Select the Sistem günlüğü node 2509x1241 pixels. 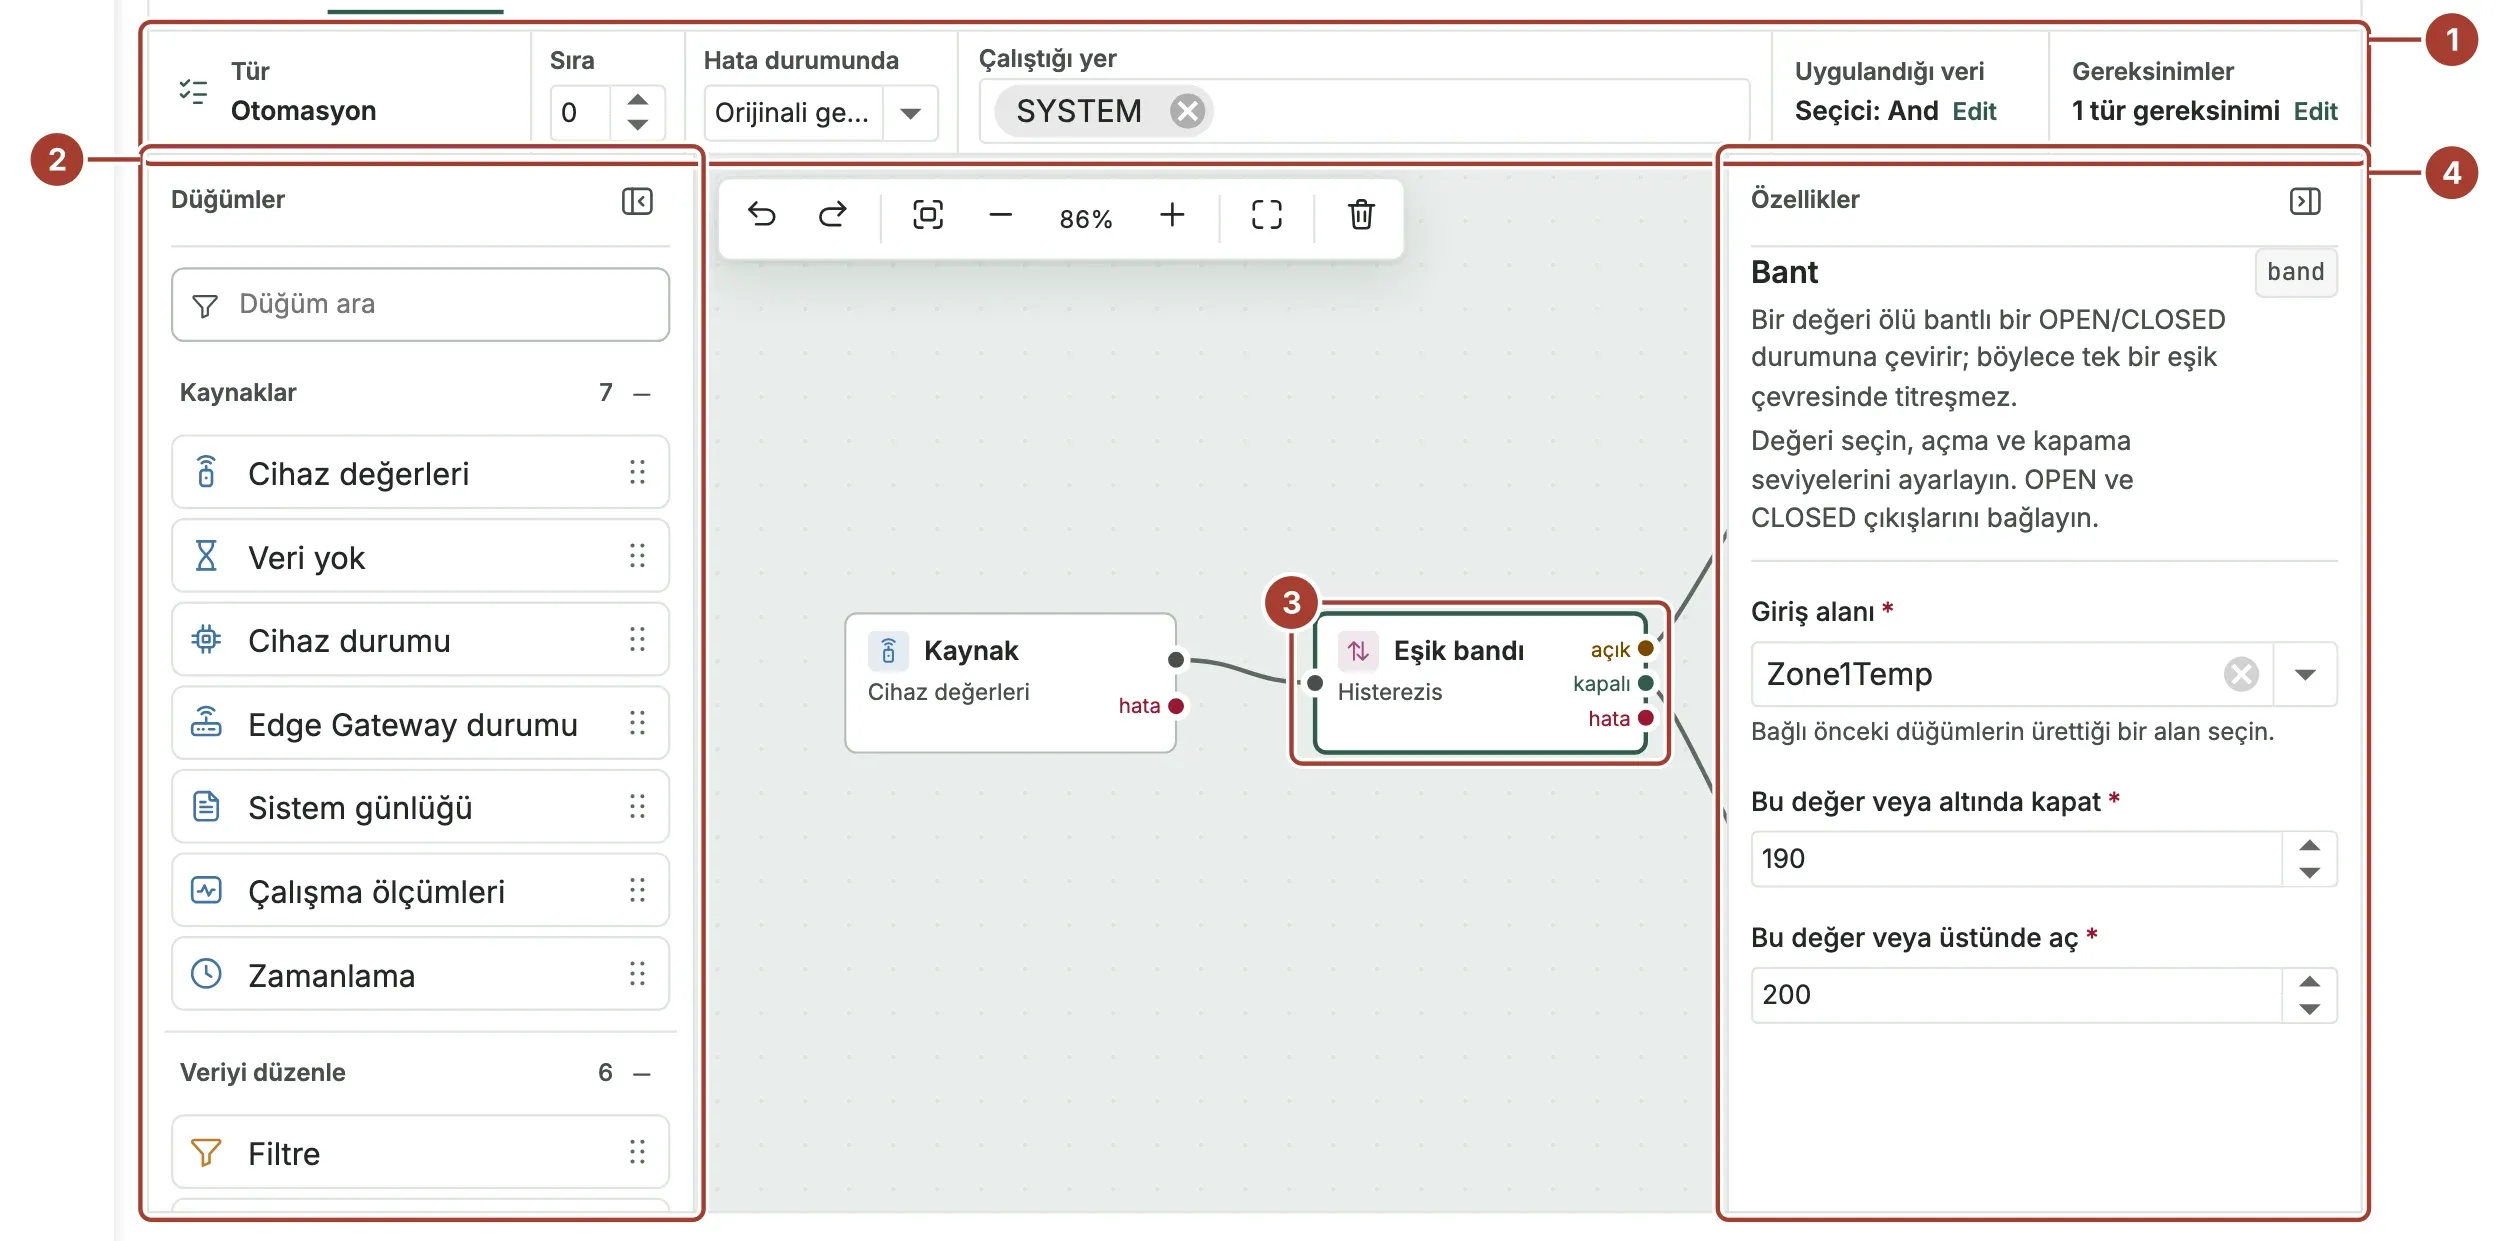[420, 807]
